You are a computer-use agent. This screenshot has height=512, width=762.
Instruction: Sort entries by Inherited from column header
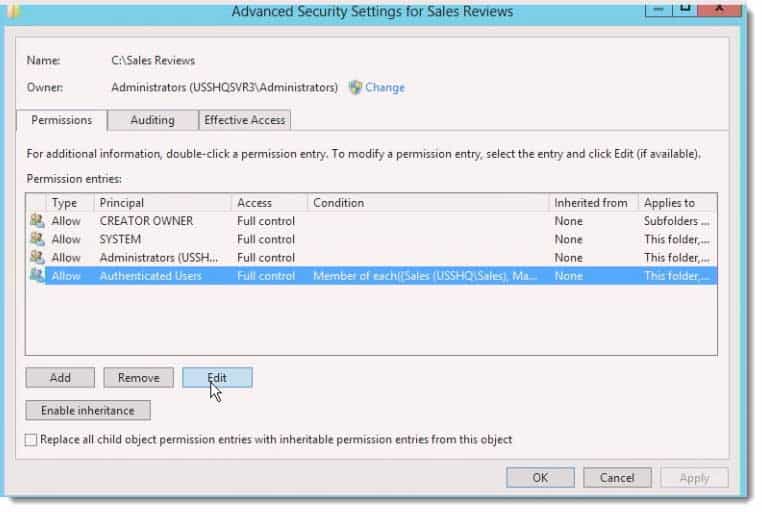[x=593, y=203]
